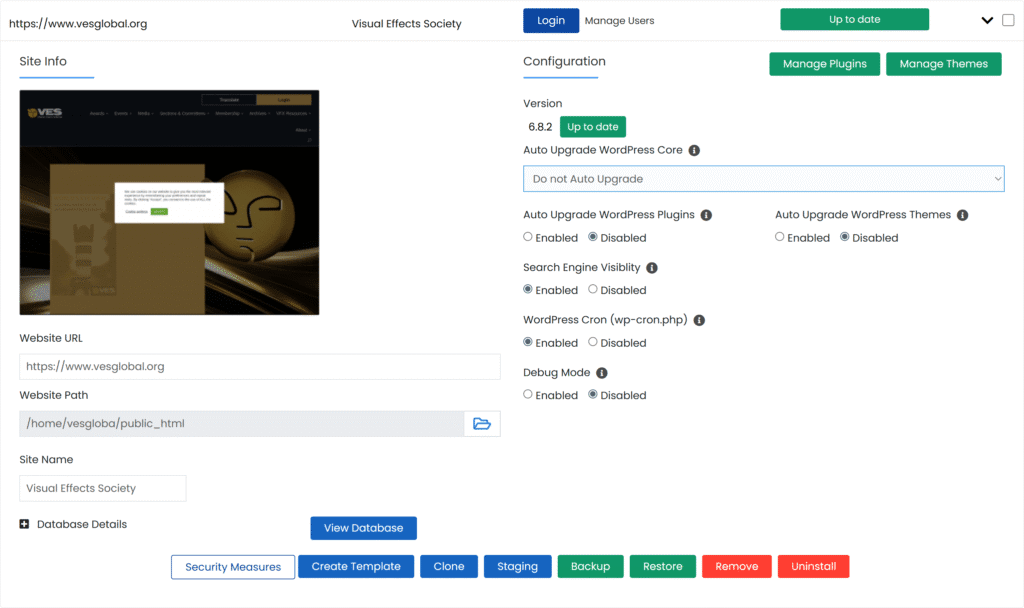Image resolution: width=1024 pixels, height=608 pixels.
Task: Click info icon beside WordPress Cron
Action: pos(699,320)
